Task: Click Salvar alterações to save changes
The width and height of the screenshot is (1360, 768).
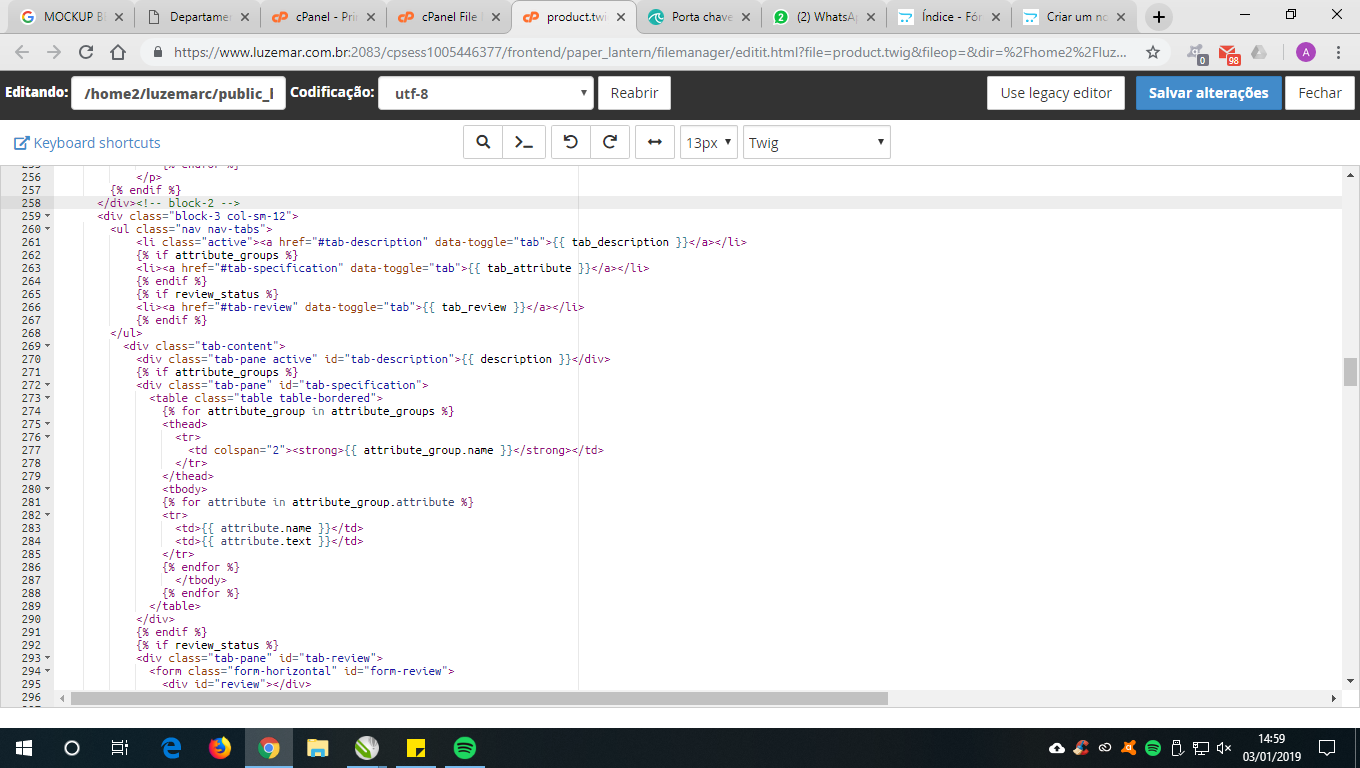Action: coord(1208,93)
